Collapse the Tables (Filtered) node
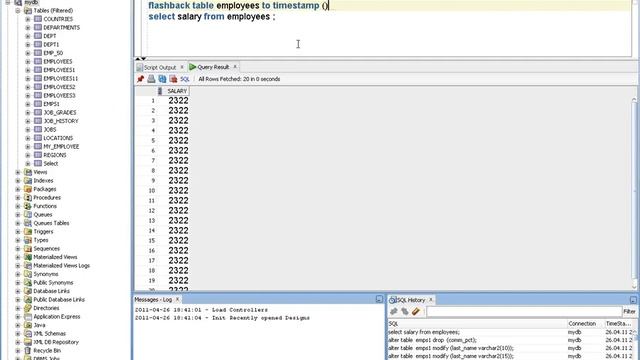640x360 pixels. 18,11
